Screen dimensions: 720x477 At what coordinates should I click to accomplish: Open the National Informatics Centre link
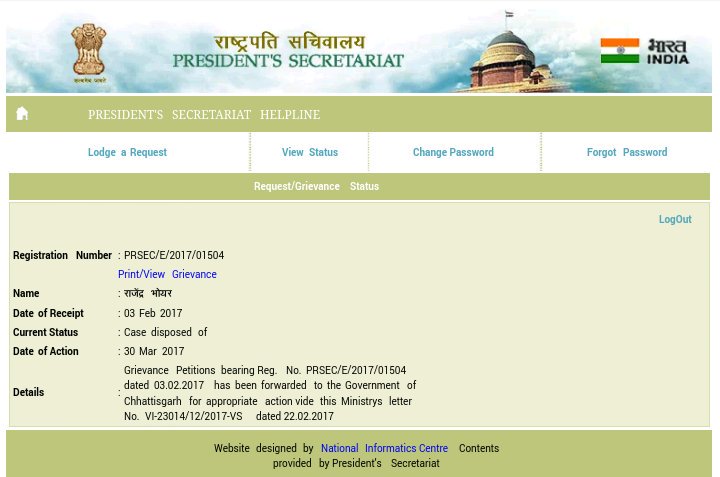click(384, 448)
